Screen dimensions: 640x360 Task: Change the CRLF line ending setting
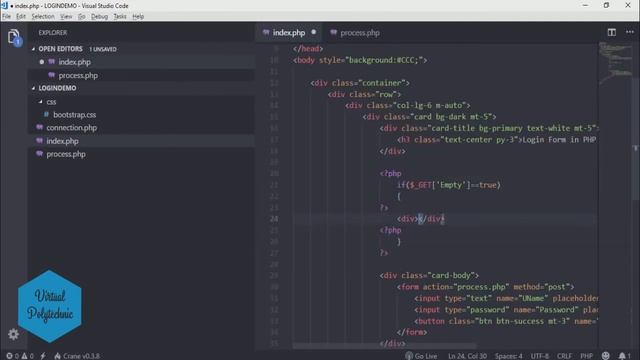564,356
